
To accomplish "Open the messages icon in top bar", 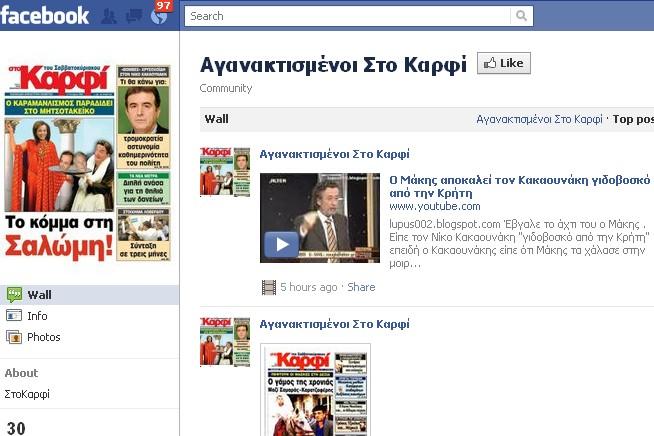I will click(x=134, y=16).
